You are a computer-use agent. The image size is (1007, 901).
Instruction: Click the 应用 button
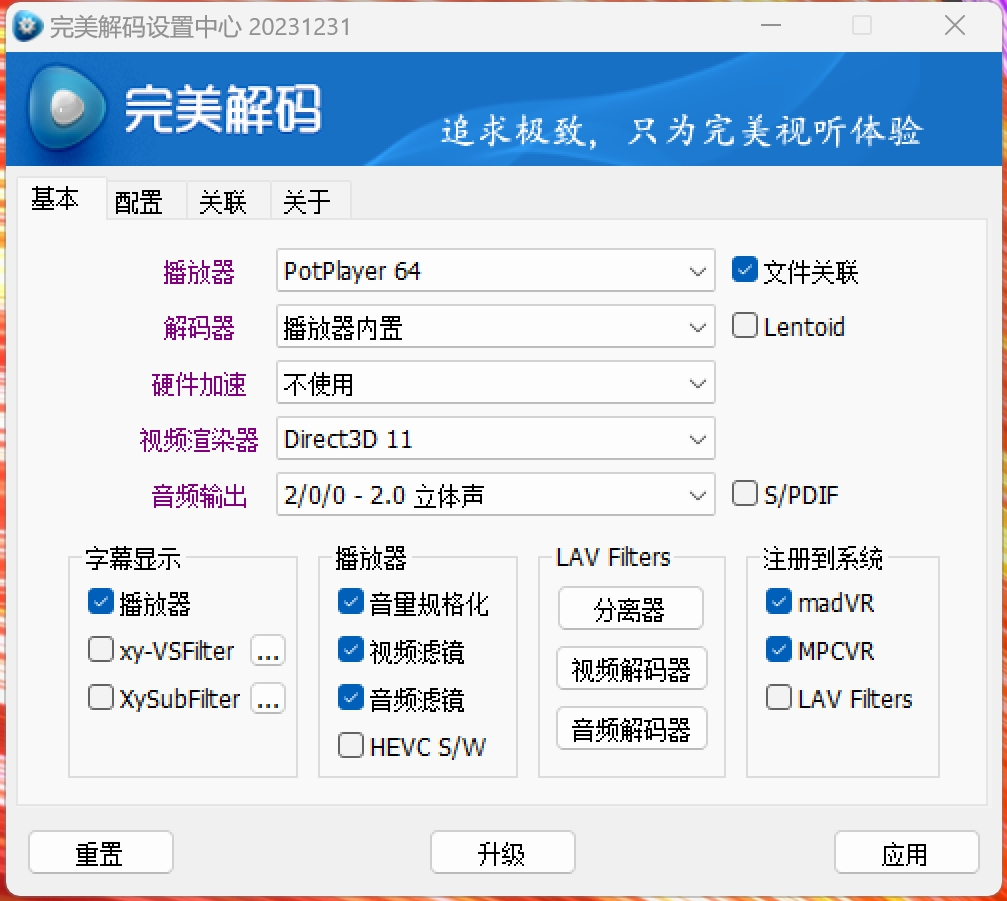[x=906, y=854]
